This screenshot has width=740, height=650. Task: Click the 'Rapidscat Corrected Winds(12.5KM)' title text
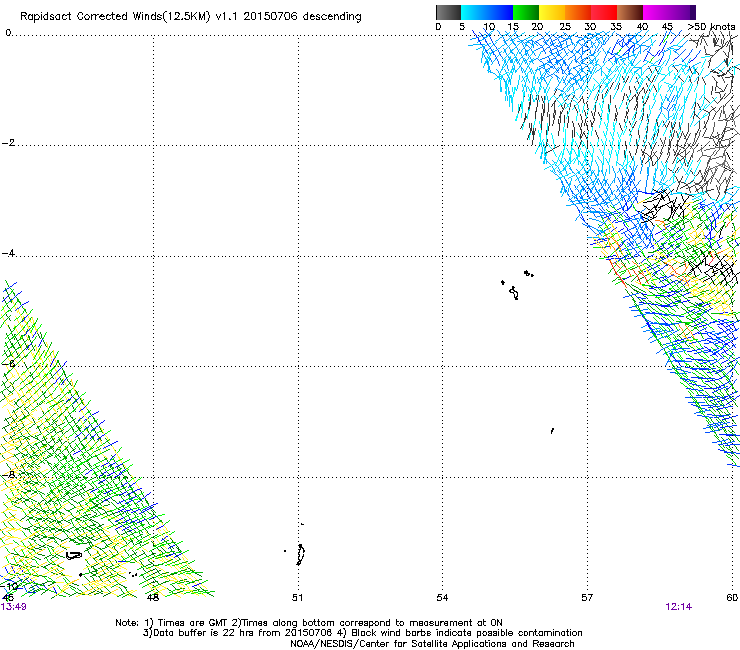pyautogui.click(x=115, y=17)
